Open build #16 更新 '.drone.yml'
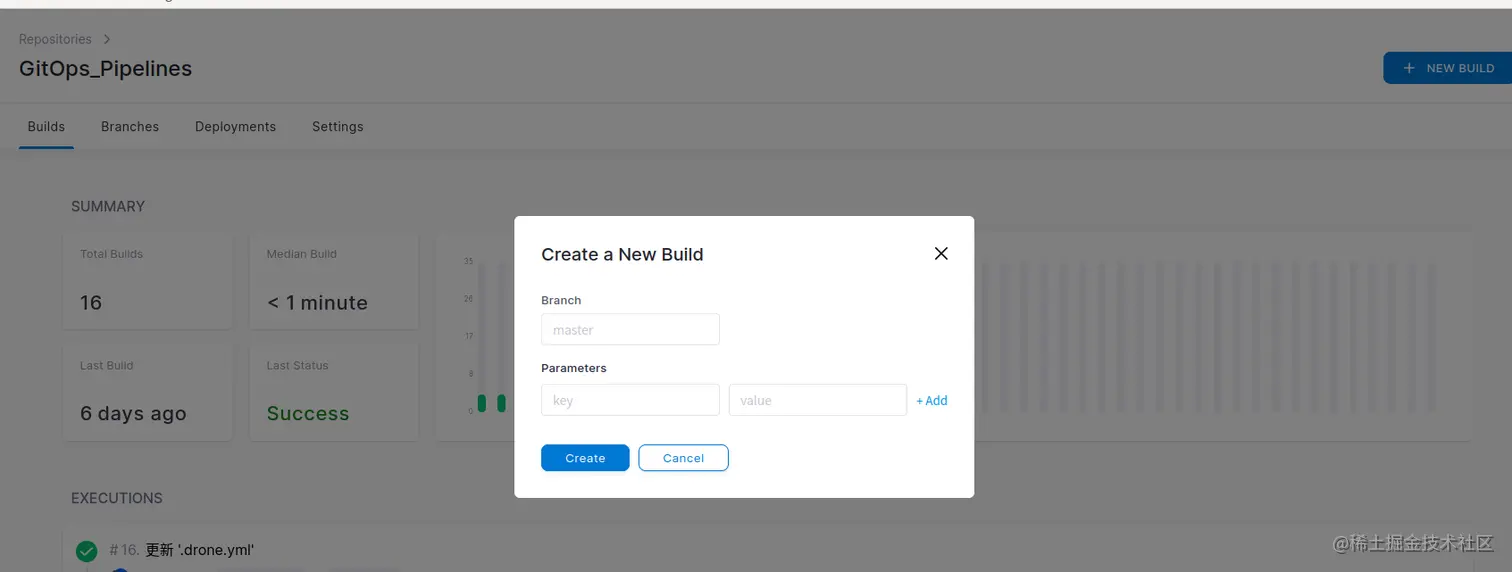1512x572 pixels. tap(181, 550)
